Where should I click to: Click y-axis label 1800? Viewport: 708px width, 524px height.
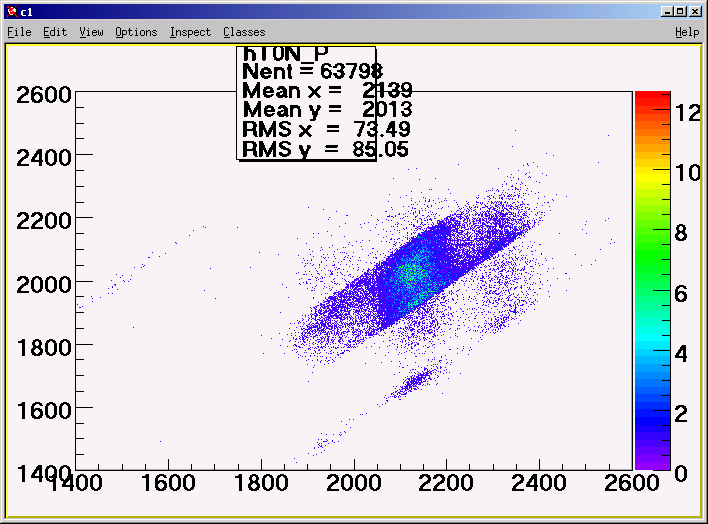44,347
